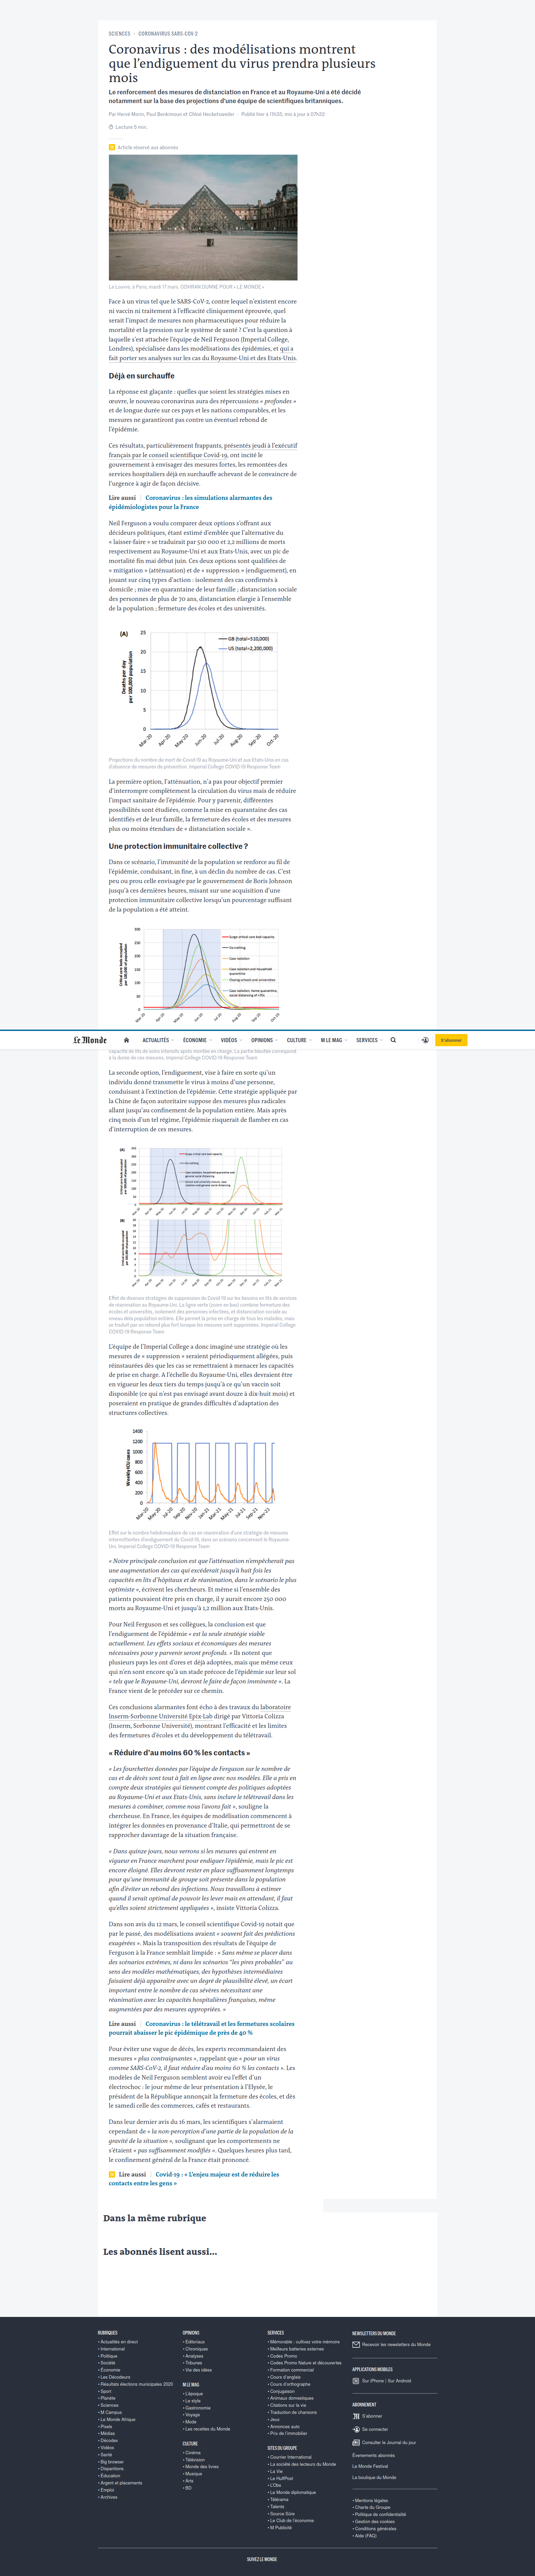Open Courrier International footer link
The height and width of the screenshot is (2576, 535).
tap(290, 2457)
